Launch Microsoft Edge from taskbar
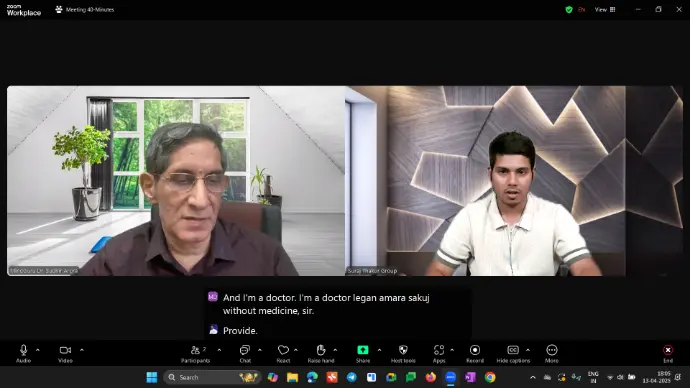690x388 pixels. point(312,377)
